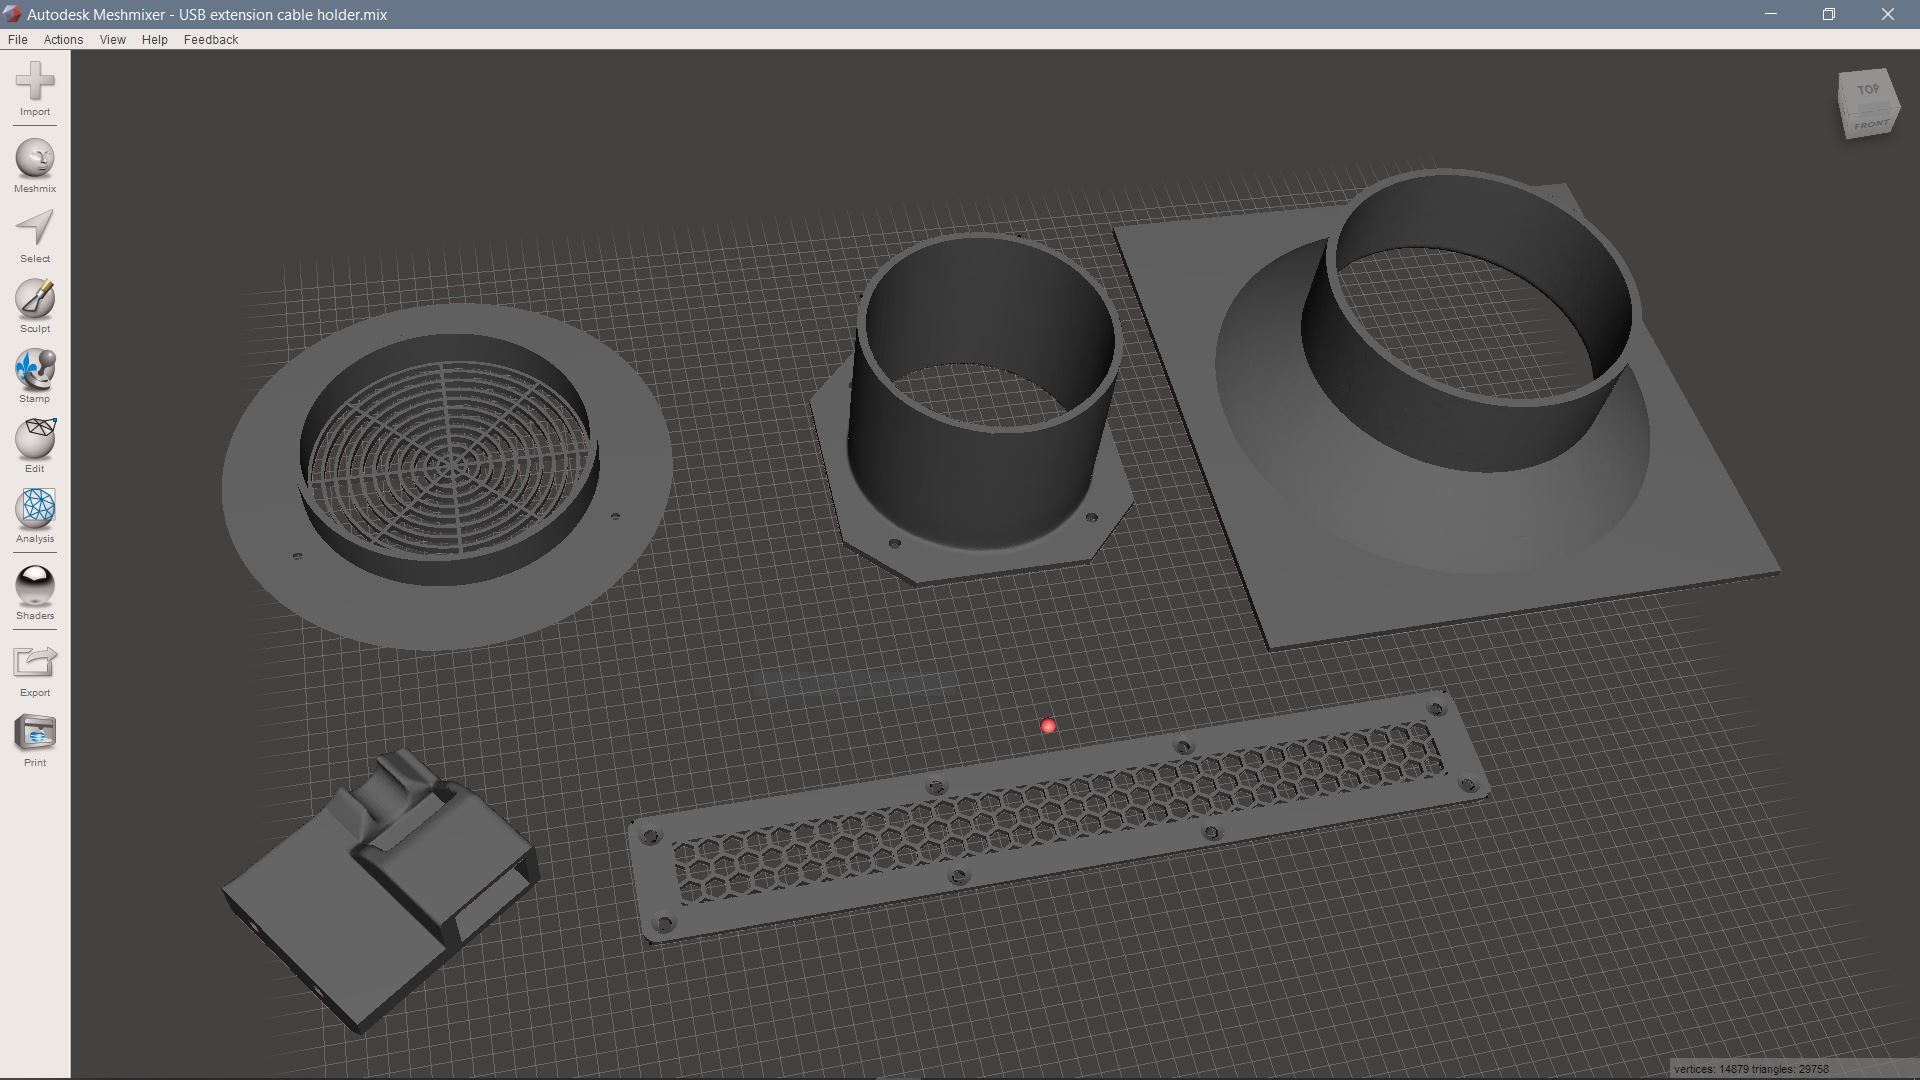1920x1080 pixels.
Task: Open the Sculpt brush tool
Action: coord(35,306)
